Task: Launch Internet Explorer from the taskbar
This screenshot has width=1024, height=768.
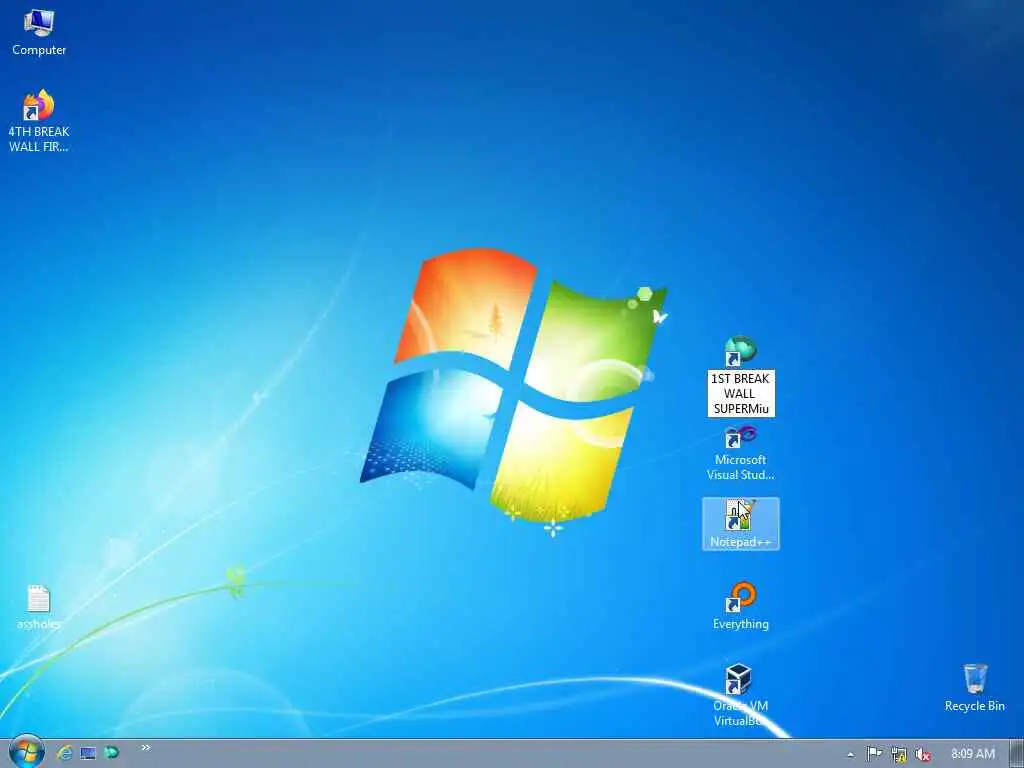Action: [65, 753]
